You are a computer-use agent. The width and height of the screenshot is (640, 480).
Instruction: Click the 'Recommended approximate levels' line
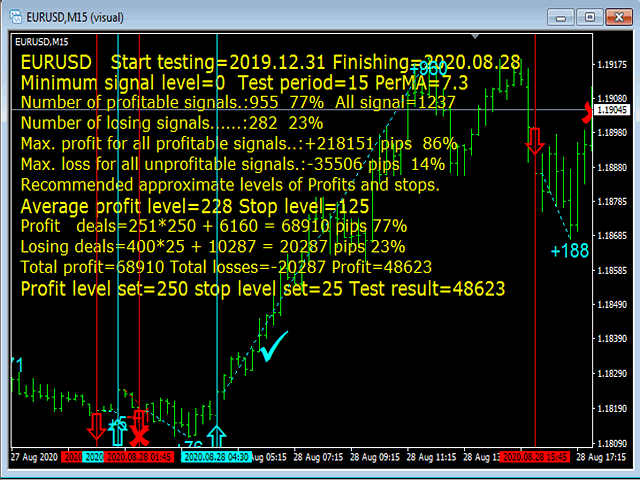point(230,185)
